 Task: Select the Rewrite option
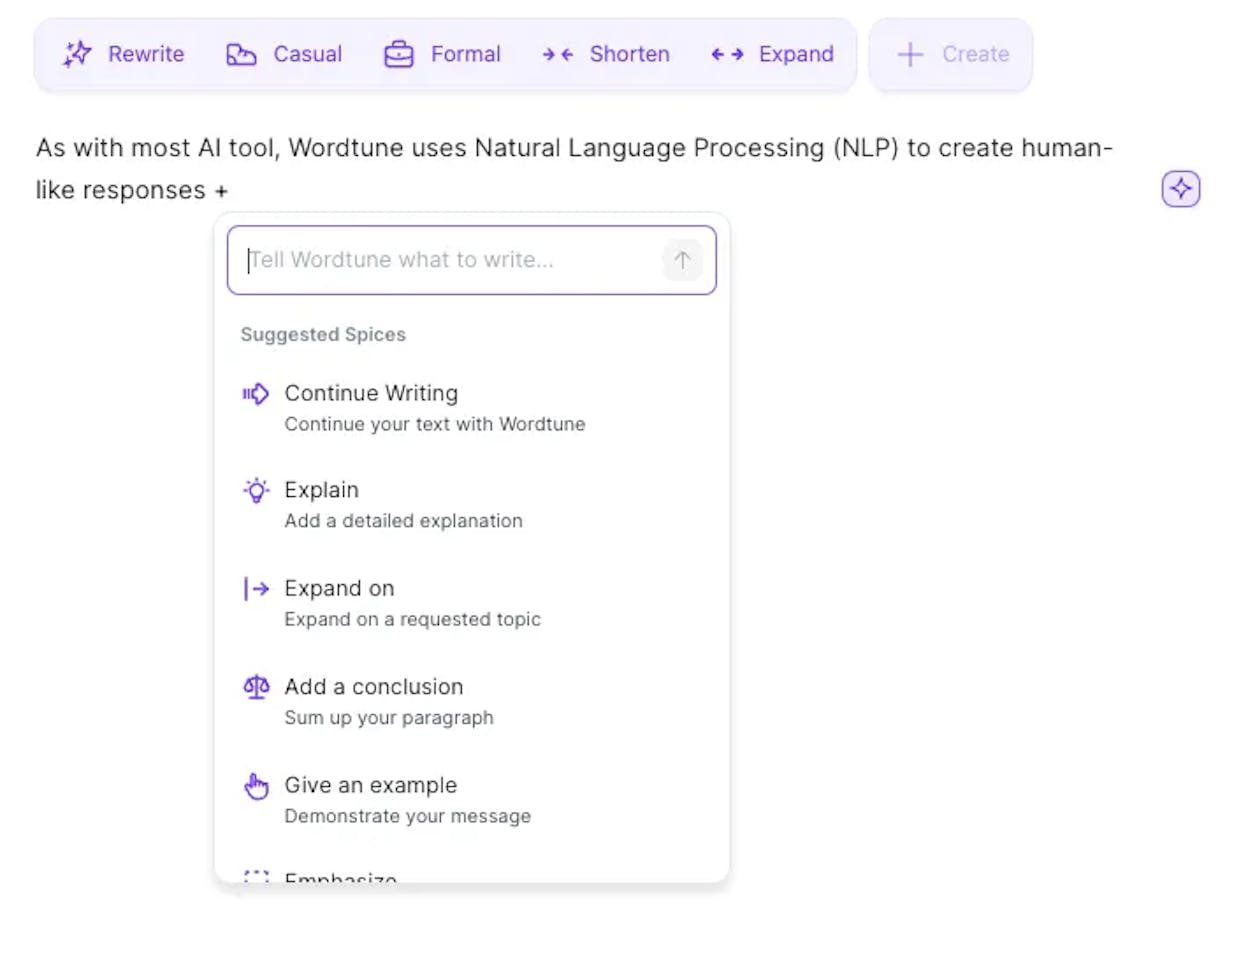click(x=146, y=54)
